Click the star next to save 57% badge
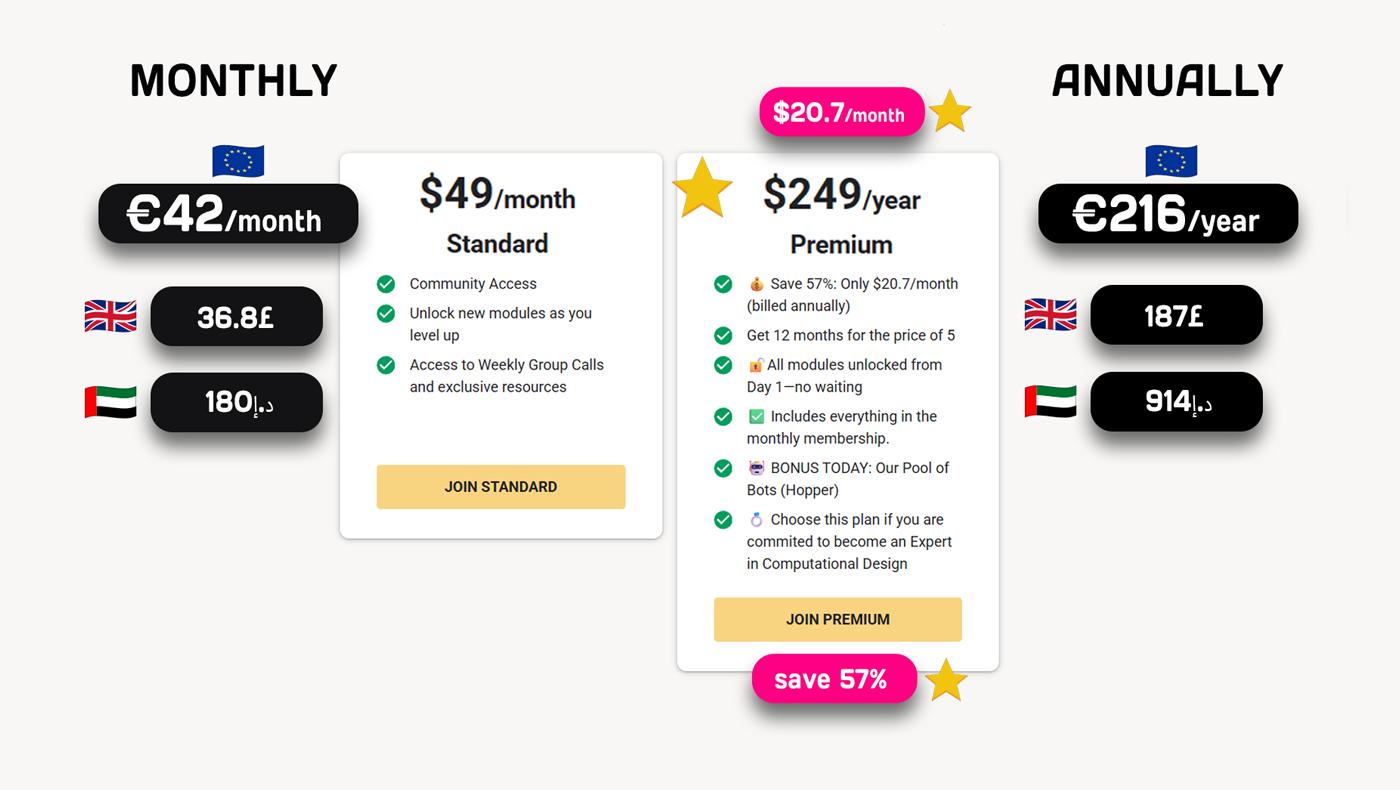Image resolution: width=1400 pixels, height=790 pixels. (x=945, y=681)
